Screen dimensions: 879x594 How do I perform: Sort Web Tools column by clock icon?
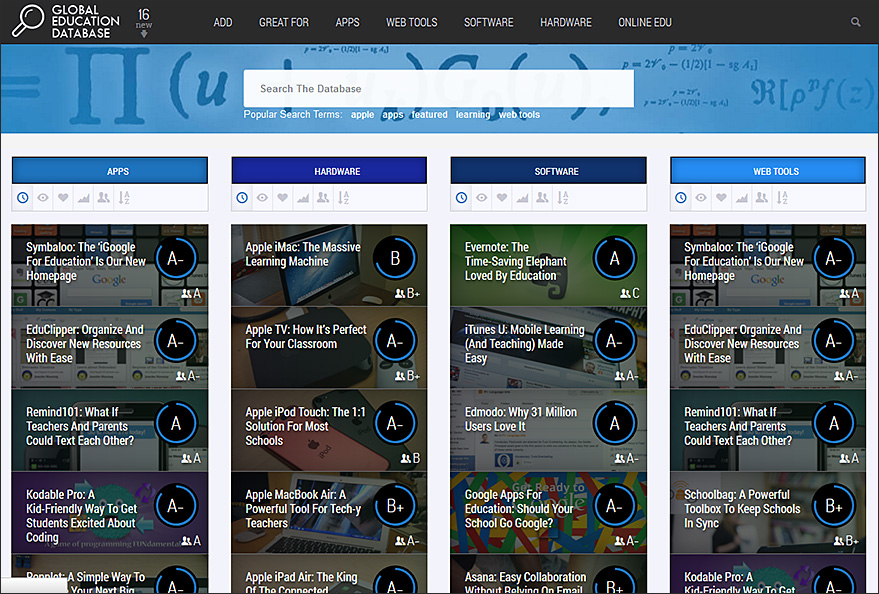click(681, 198)
